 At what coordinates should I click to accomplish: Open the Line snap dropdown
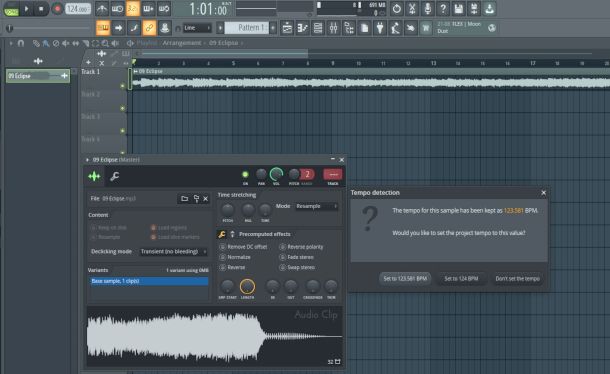[x=197, y=28]
